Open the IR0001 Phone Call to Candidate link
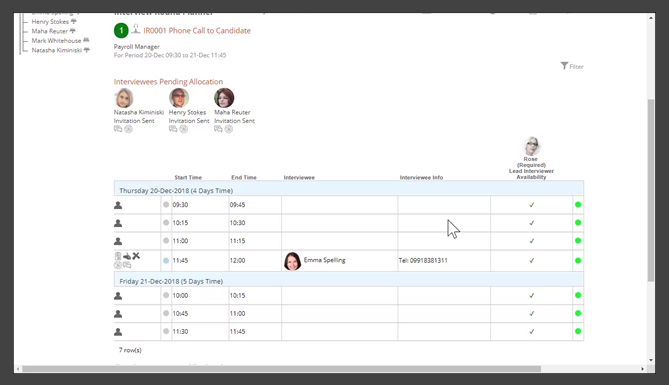The width and height of the screenshot is (669, 385). (x=197, y=31)
